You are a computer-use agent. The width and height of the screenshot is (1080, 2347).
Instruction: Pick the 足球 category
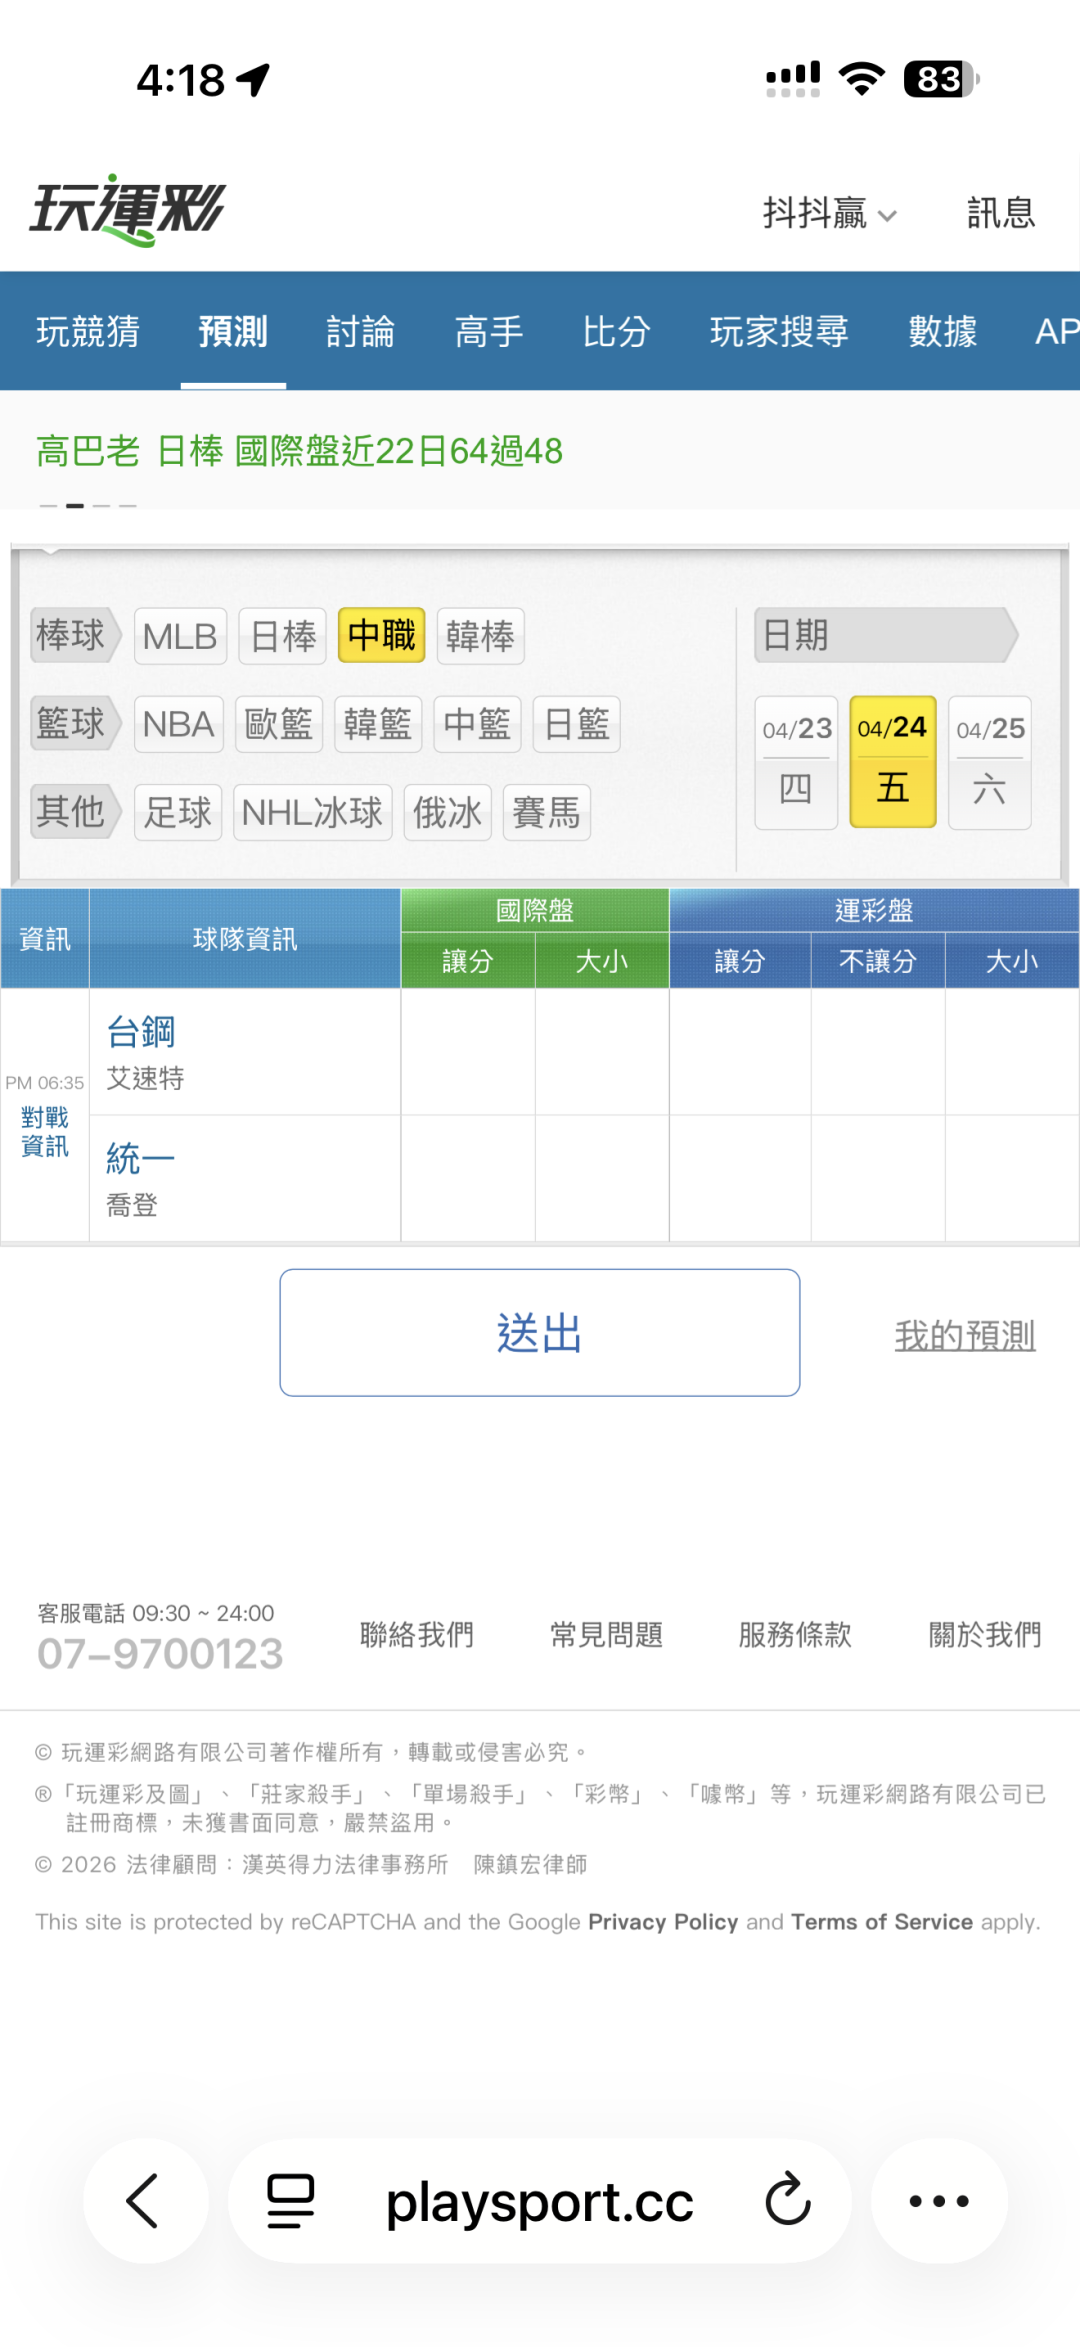click(178, 812)
